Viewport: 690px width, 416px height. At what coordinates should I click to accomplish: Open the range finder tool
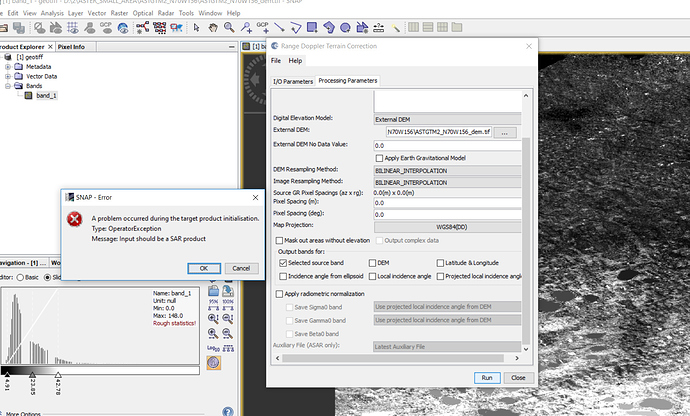(378, 28)
